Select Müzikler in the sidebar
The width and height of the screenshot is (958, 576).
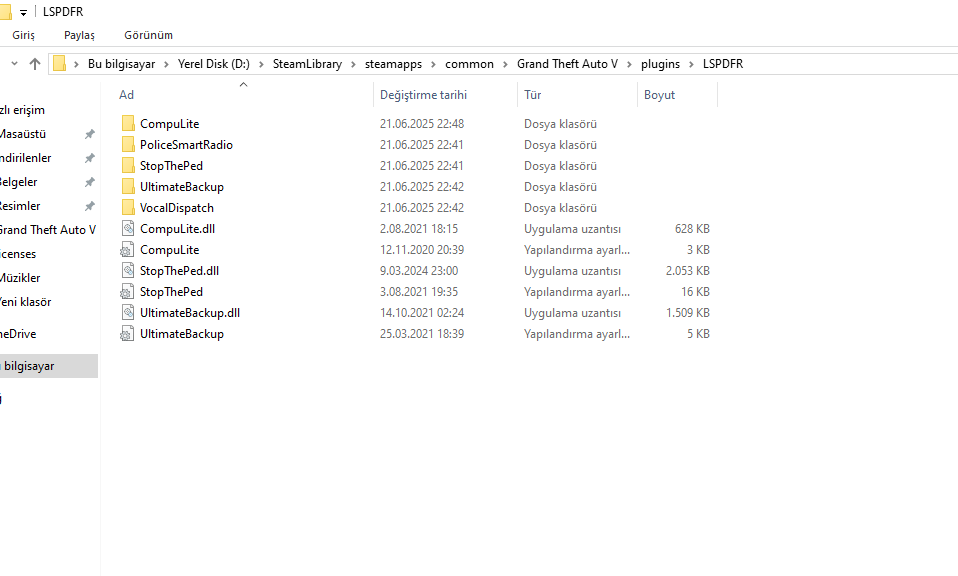[20, 278]
